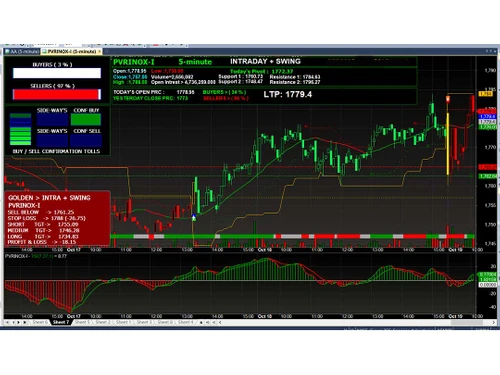500x375 pixels.
Task: Click the green-blue gradient strength block
Action: click(x=20, y=129)
